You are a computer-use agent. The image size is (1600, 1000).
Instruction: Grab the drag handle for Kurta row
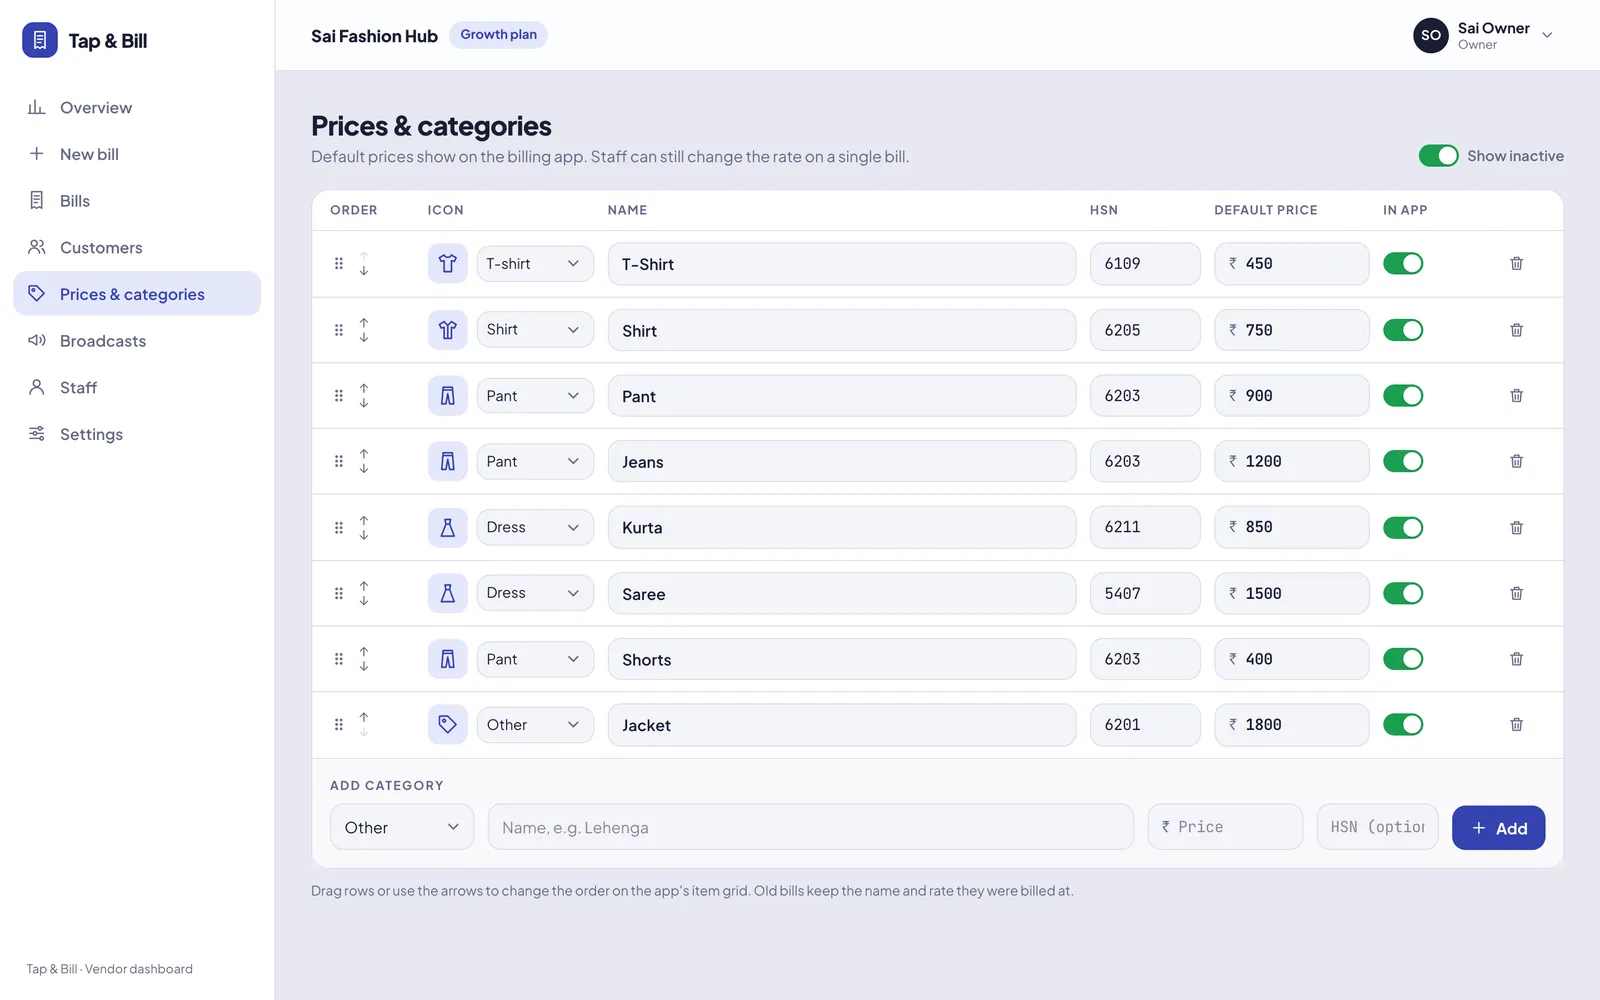coord(339,527)
